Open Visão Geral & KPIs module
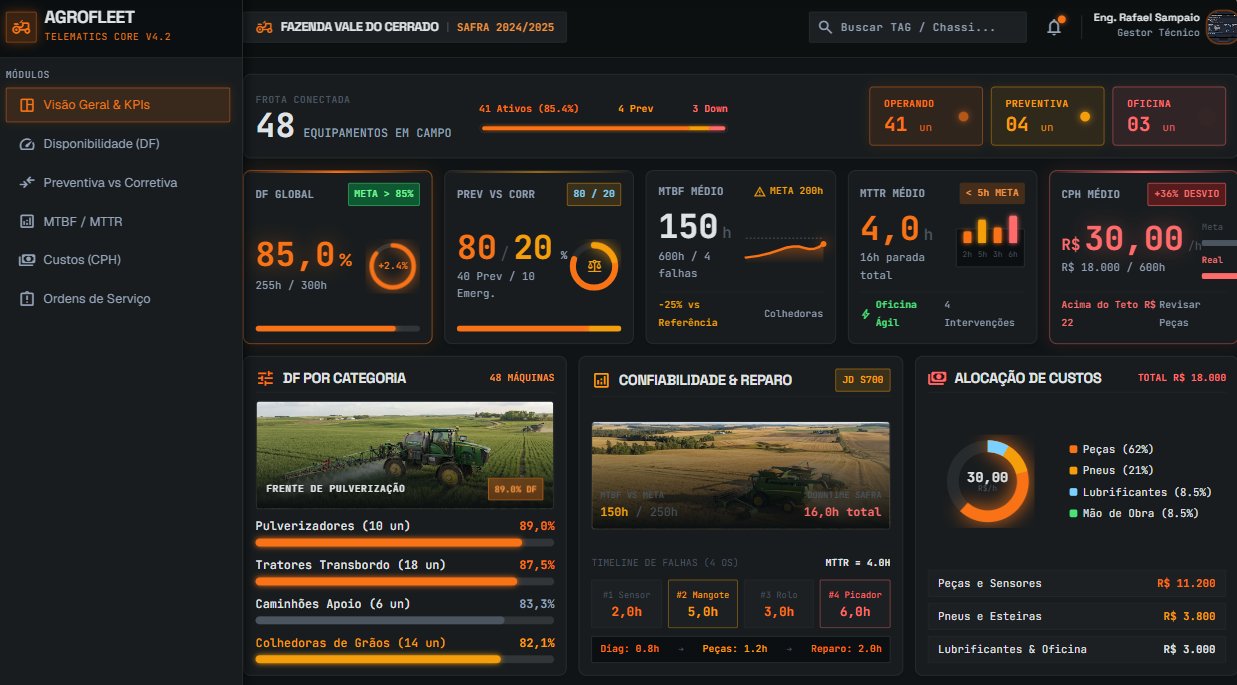This screenshot has height=685, width=1237. coord(118,105)
